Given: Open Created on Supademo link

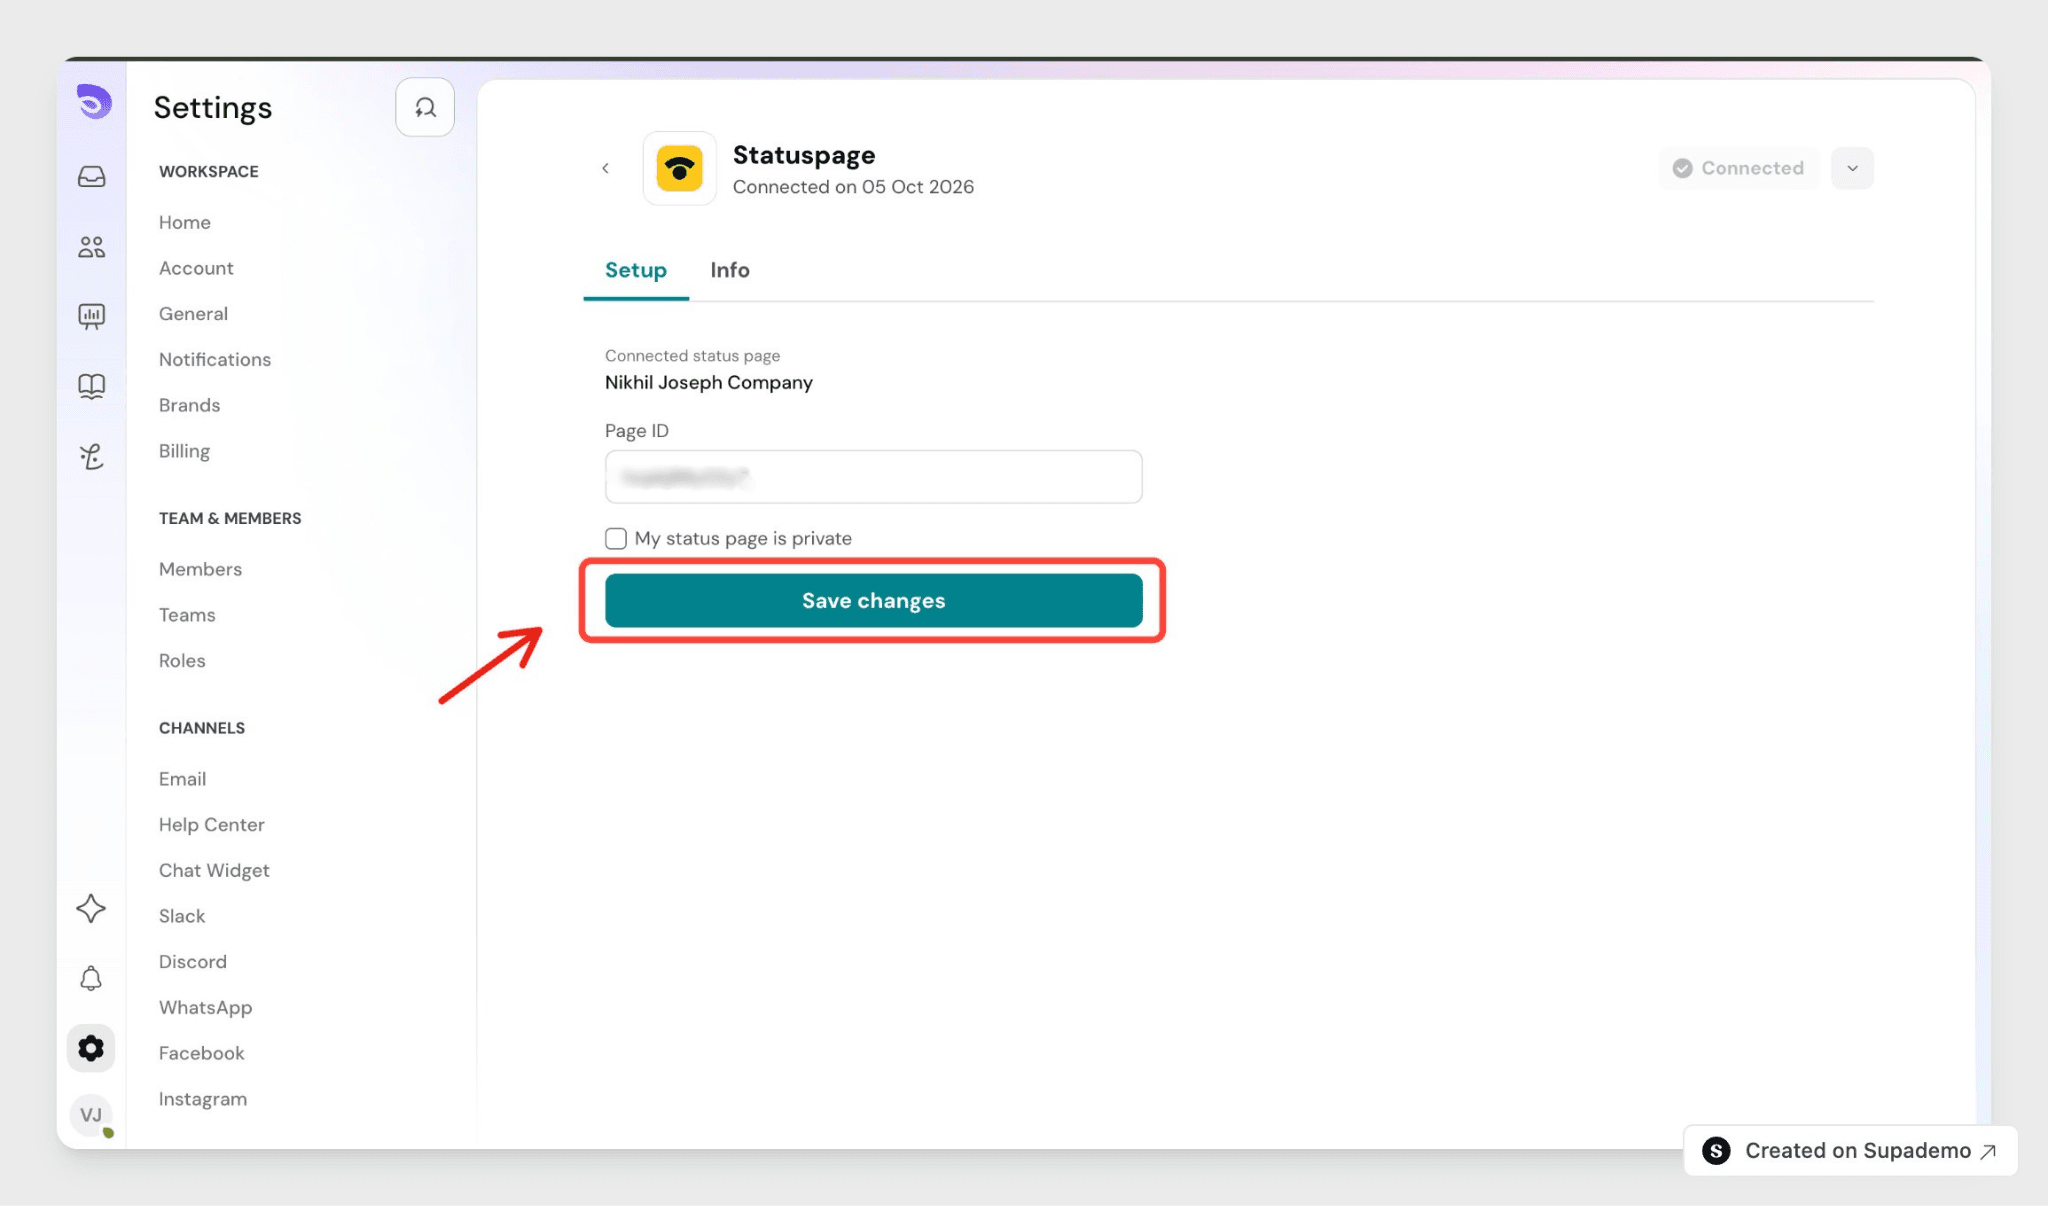Looking at the screenshot, I should pos(1850,1151).
